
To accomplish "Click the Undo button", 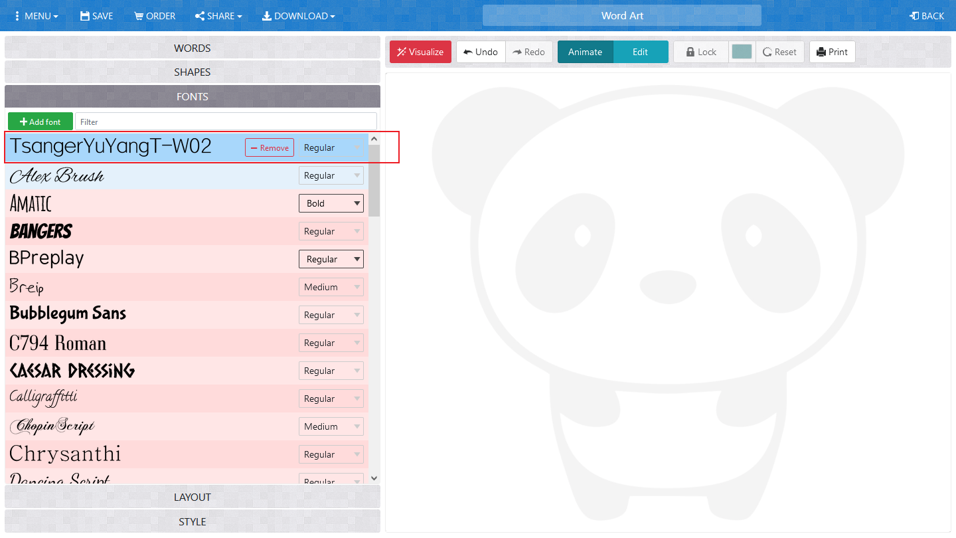I will click(x=480, y=52).
